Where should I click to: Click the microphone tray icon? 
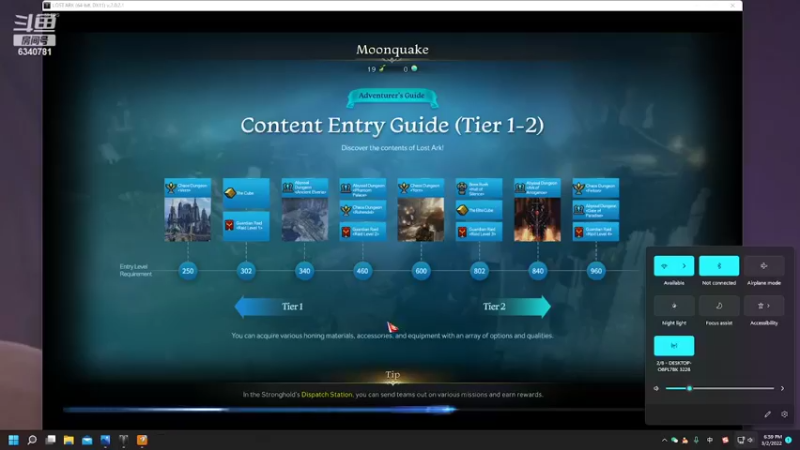(696, 440)
